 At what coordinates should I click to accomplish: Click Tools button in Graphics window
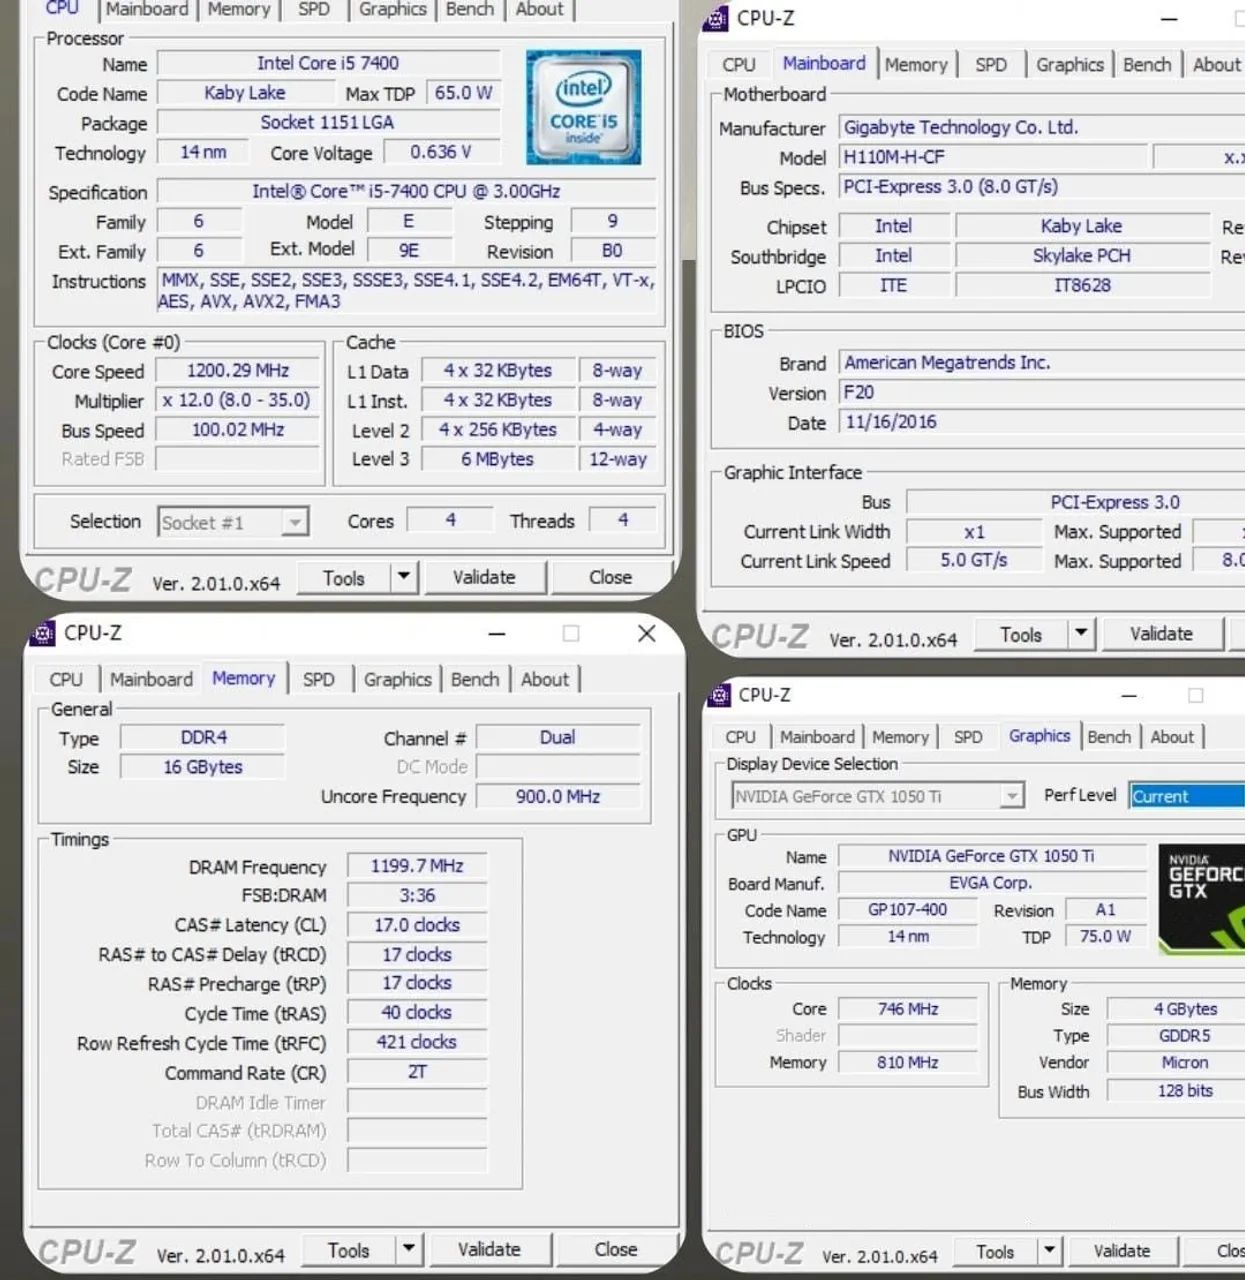[995, 1252]
